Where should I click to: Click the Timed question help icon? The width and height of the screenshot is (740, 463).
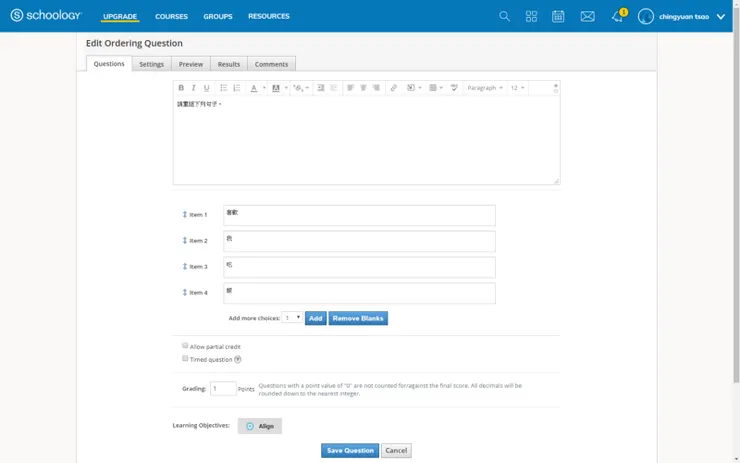coord(238,359)
